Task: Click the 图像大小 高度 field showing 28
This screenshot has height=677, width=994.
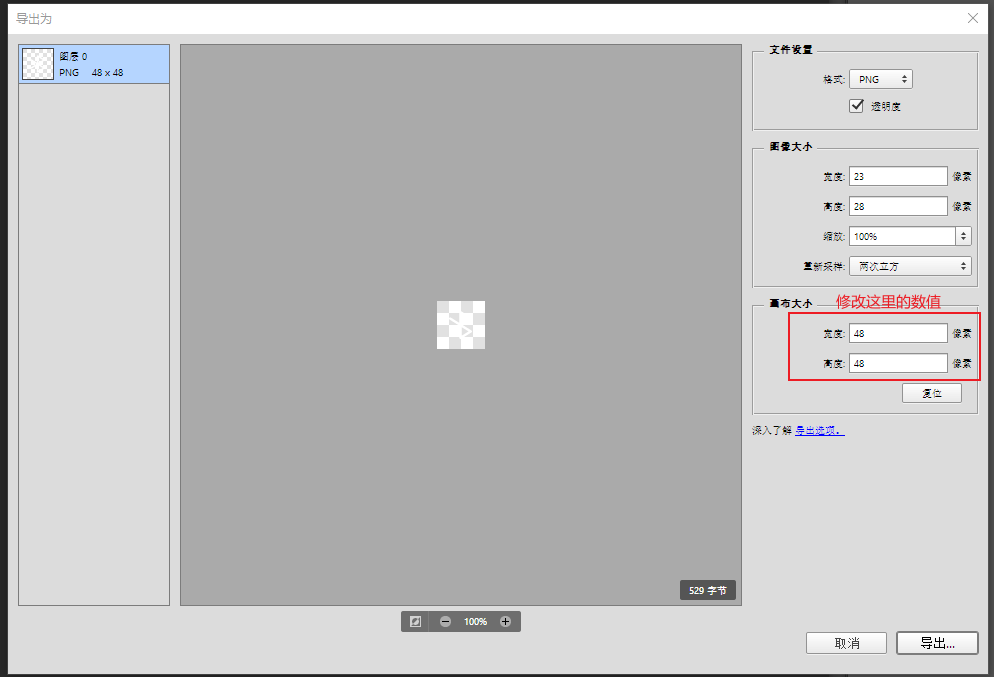Action: pos(898,206)
